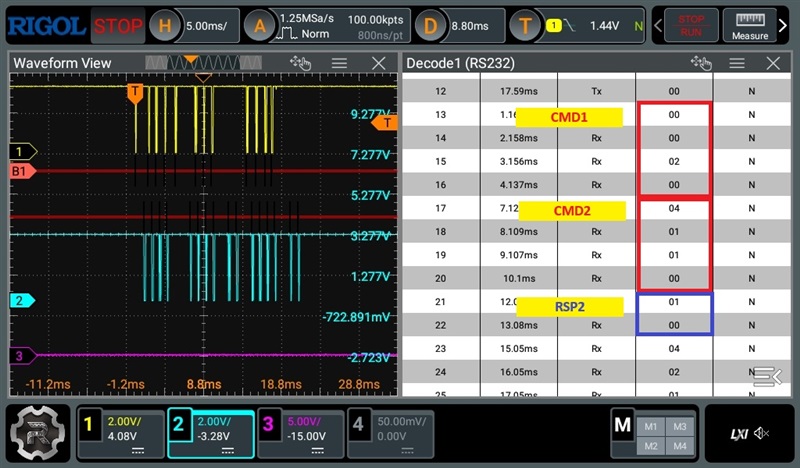Select channel 3 magenta ground marker

[x=23, y=356]
